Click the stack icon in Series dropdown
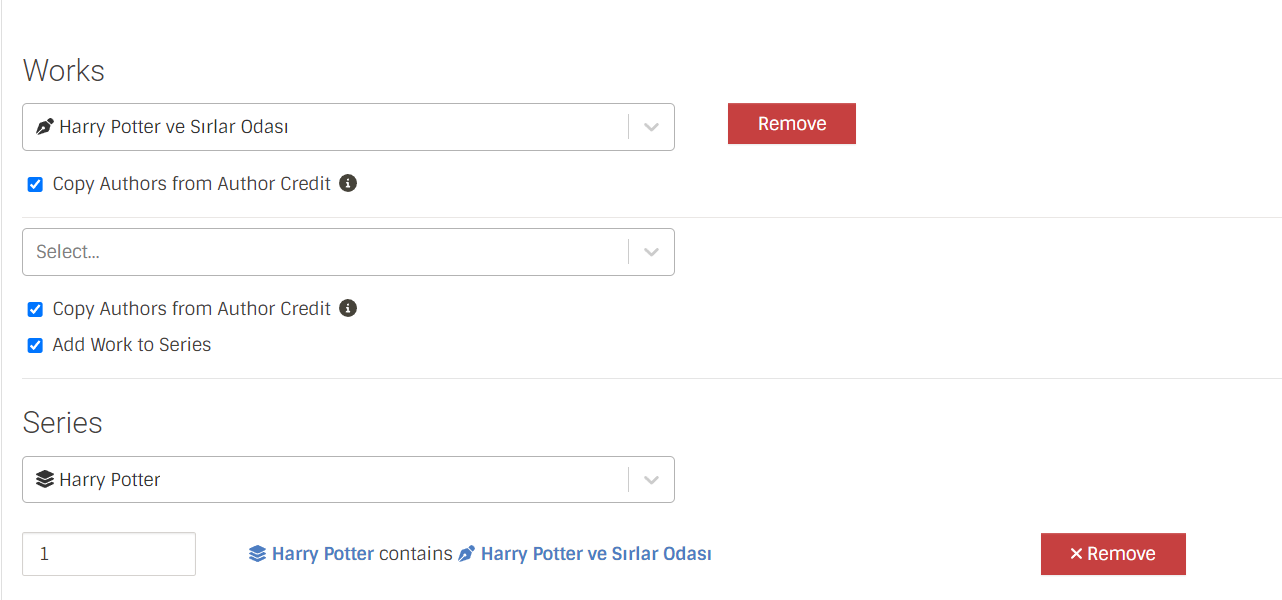 pos(44,480)
